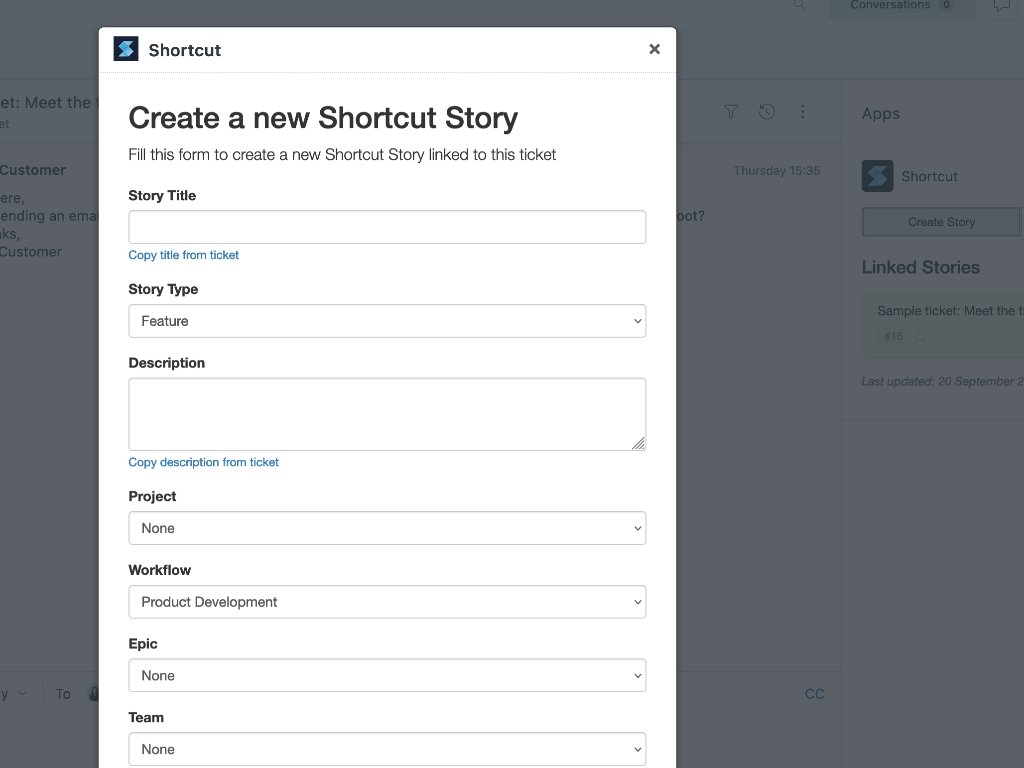Click the Shortcut app icon in Apps panel
The width and height of the screenshot is (1024, 768).
point(877,176)
